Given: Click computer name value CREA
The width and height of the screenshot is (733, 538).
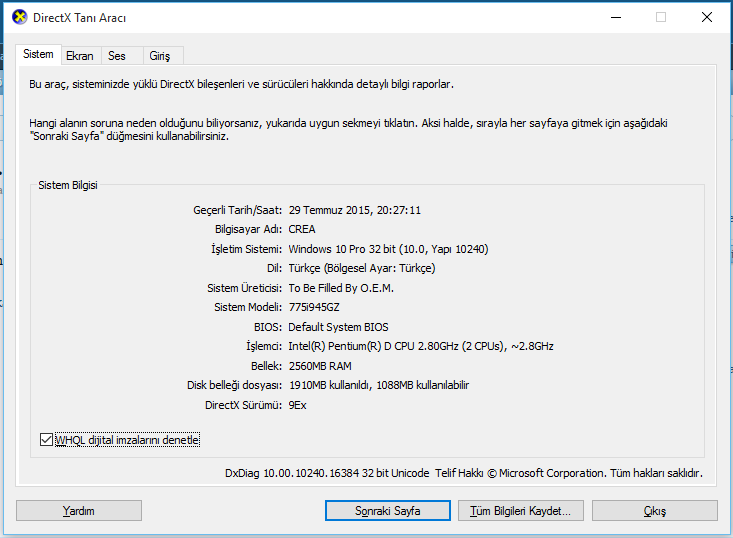Looking at the screenshot, I should pyautogui.click(x=302, y=230).
